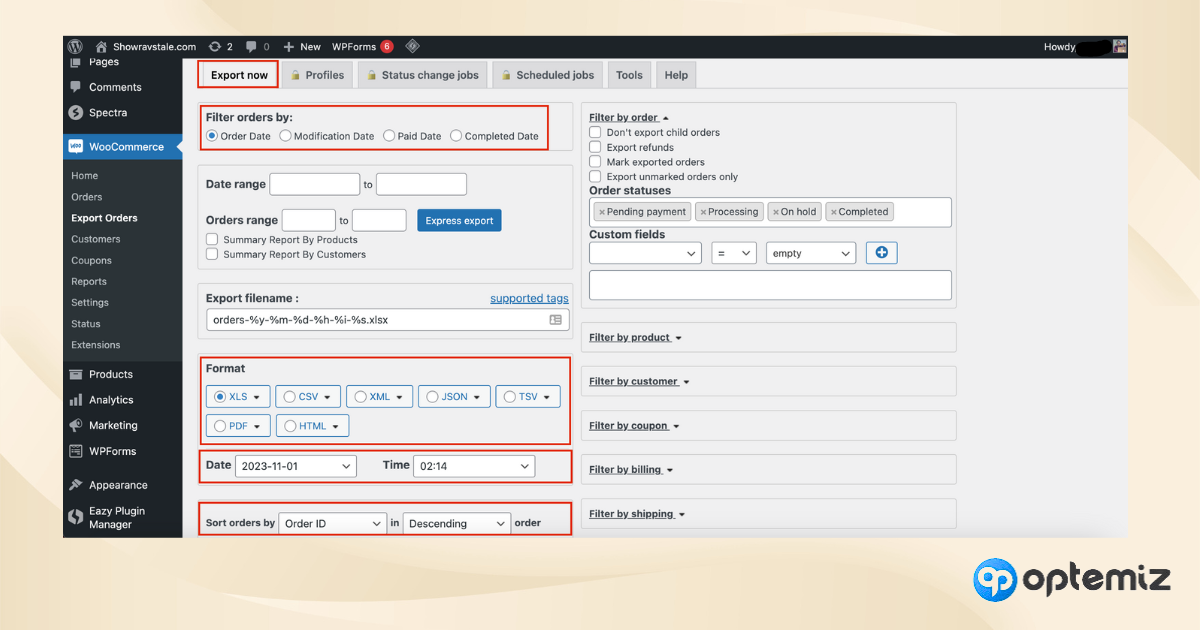This screenshot has width=1200, height=630.
Task: Remove the Pending payment status tag
Action: (x=601, y=212)
